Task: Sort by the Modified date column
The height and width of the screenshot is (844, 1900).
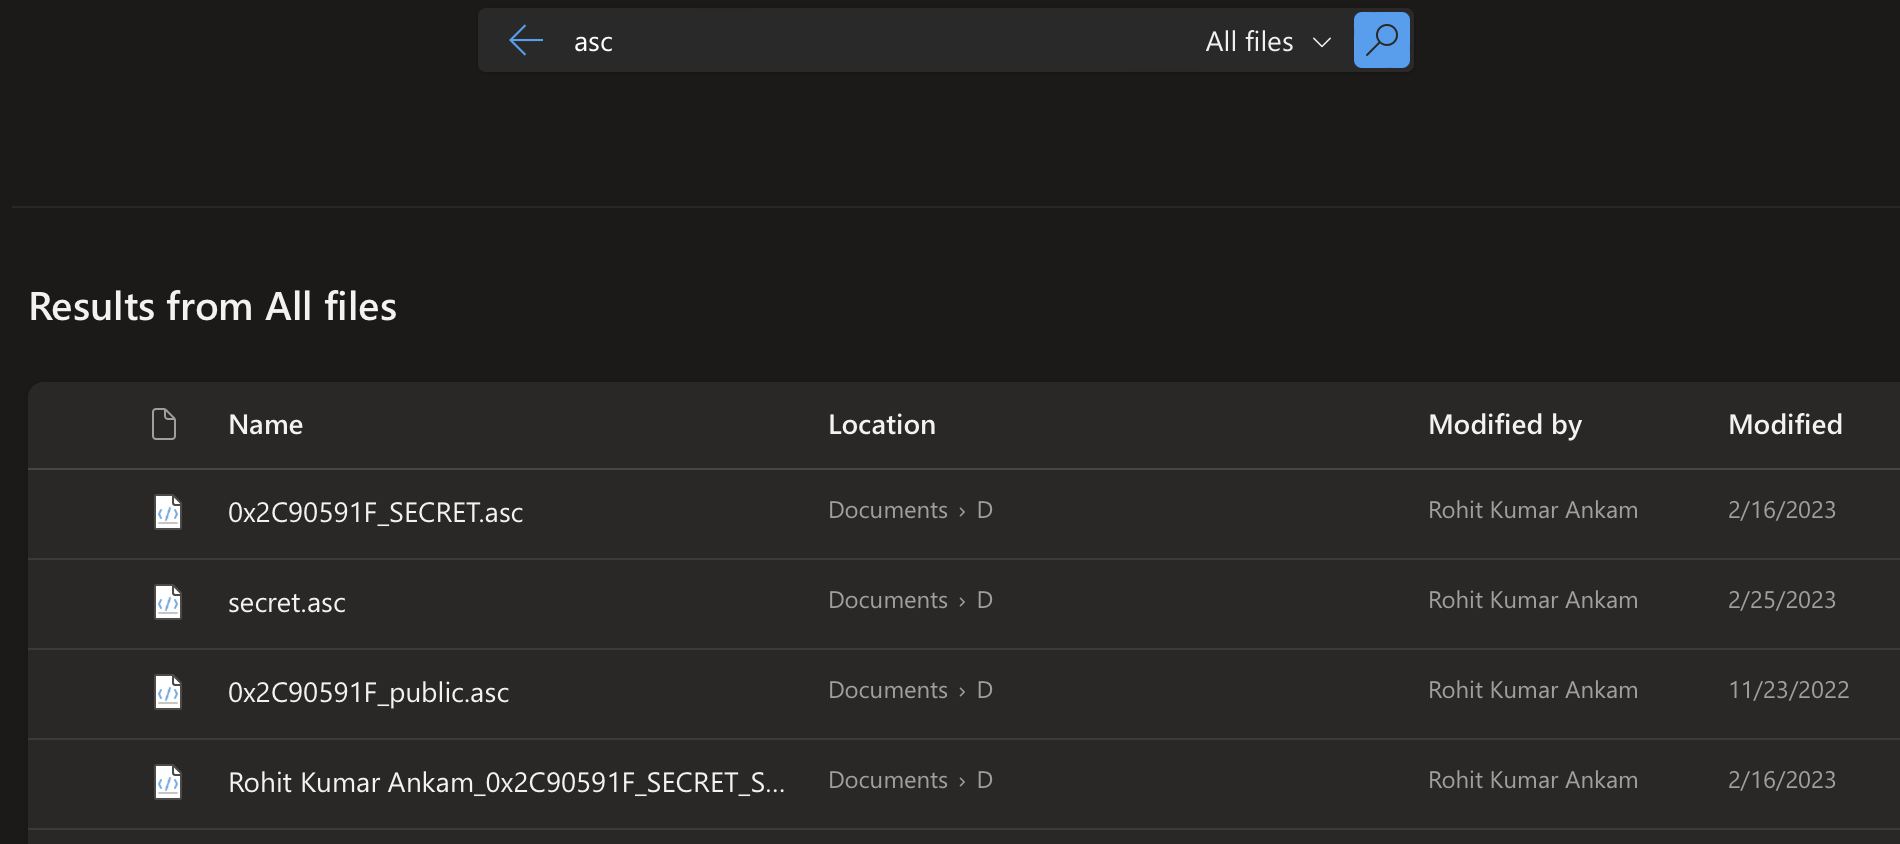Action: (x=1784, y=425)
